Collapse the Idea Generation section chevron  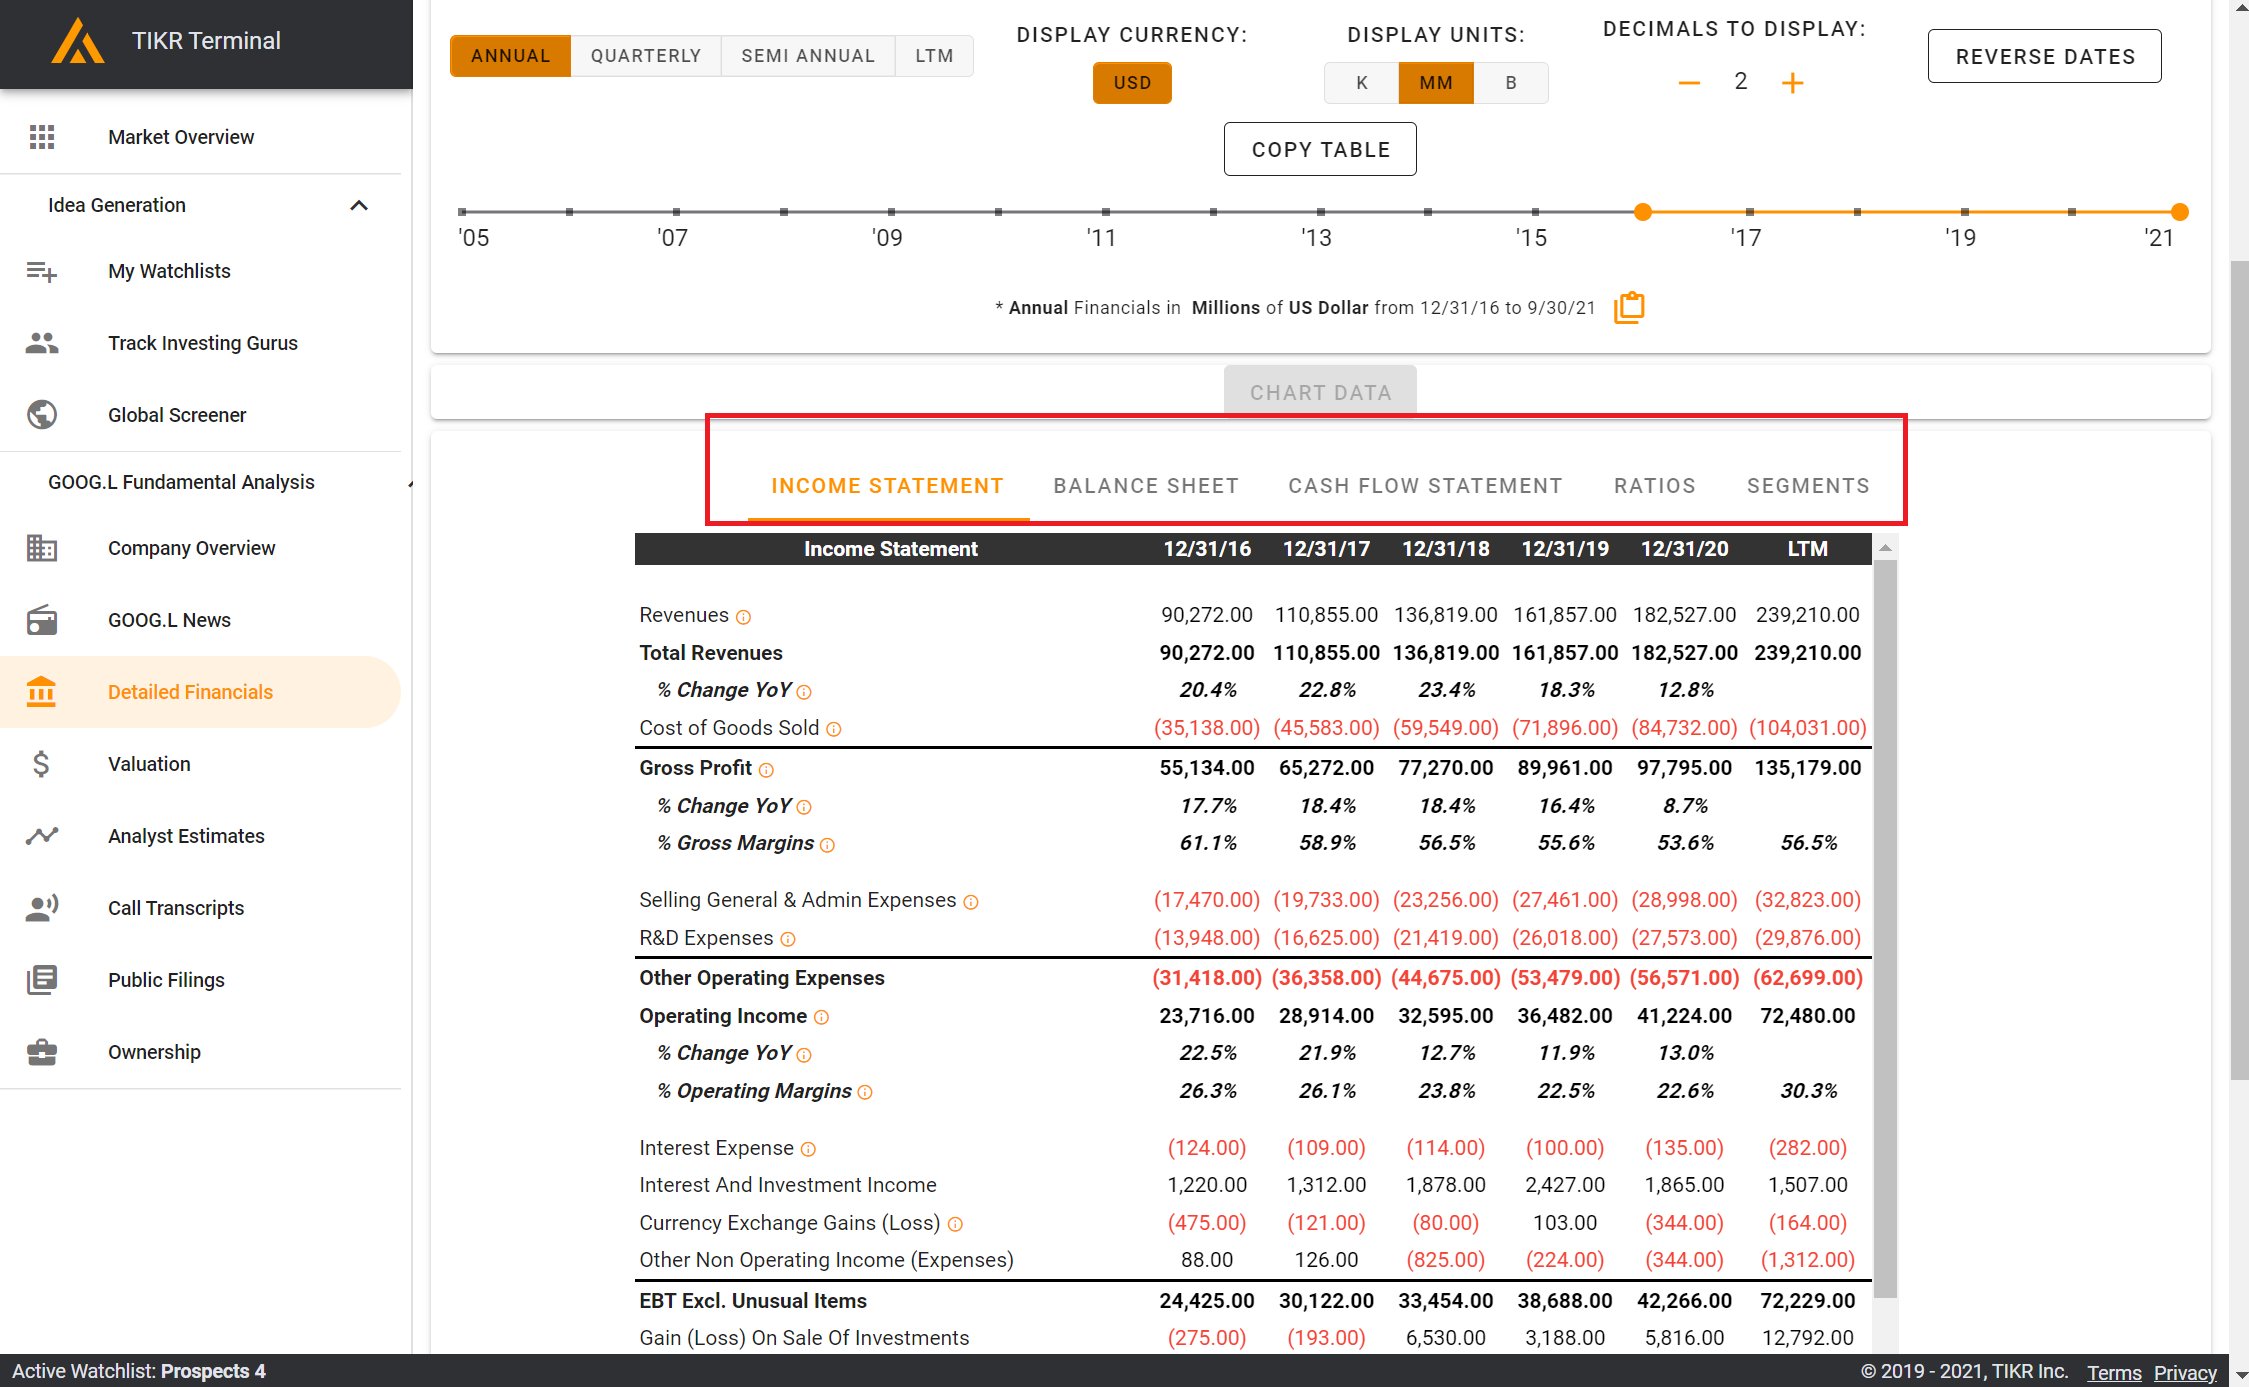[359, 205]
